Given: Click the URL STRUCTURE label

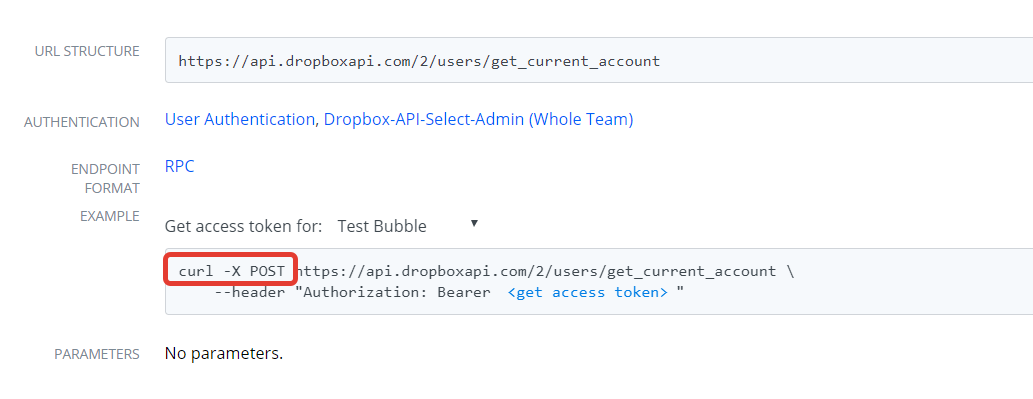Looking at the screenshot, I should pyautogui.click(x=87, y=51).
